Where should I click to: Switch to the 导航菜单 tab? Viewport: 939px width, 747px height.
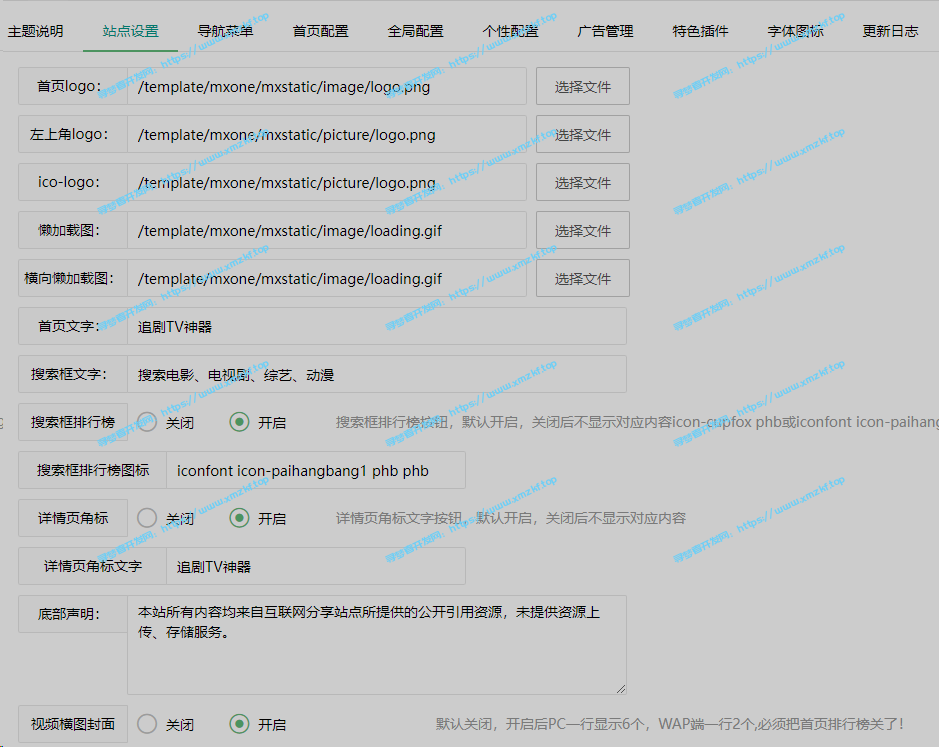point(225,31)
